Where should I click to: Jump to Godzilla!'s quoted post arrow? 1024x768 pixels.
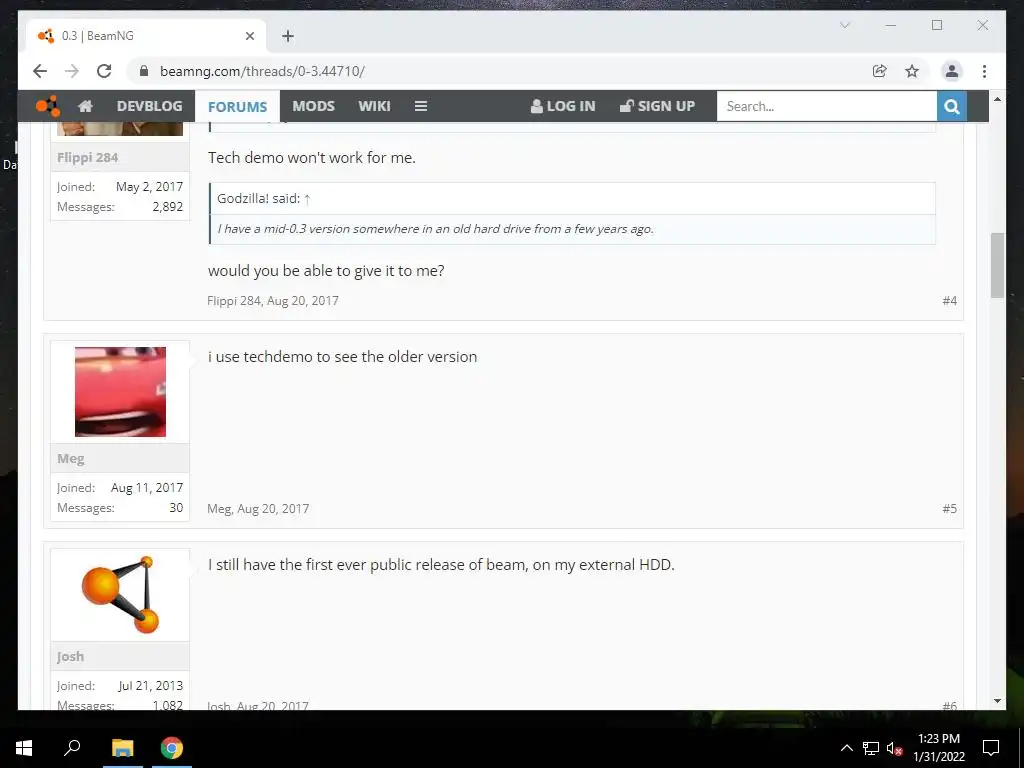pyautogui.click(x=307, y=199)
